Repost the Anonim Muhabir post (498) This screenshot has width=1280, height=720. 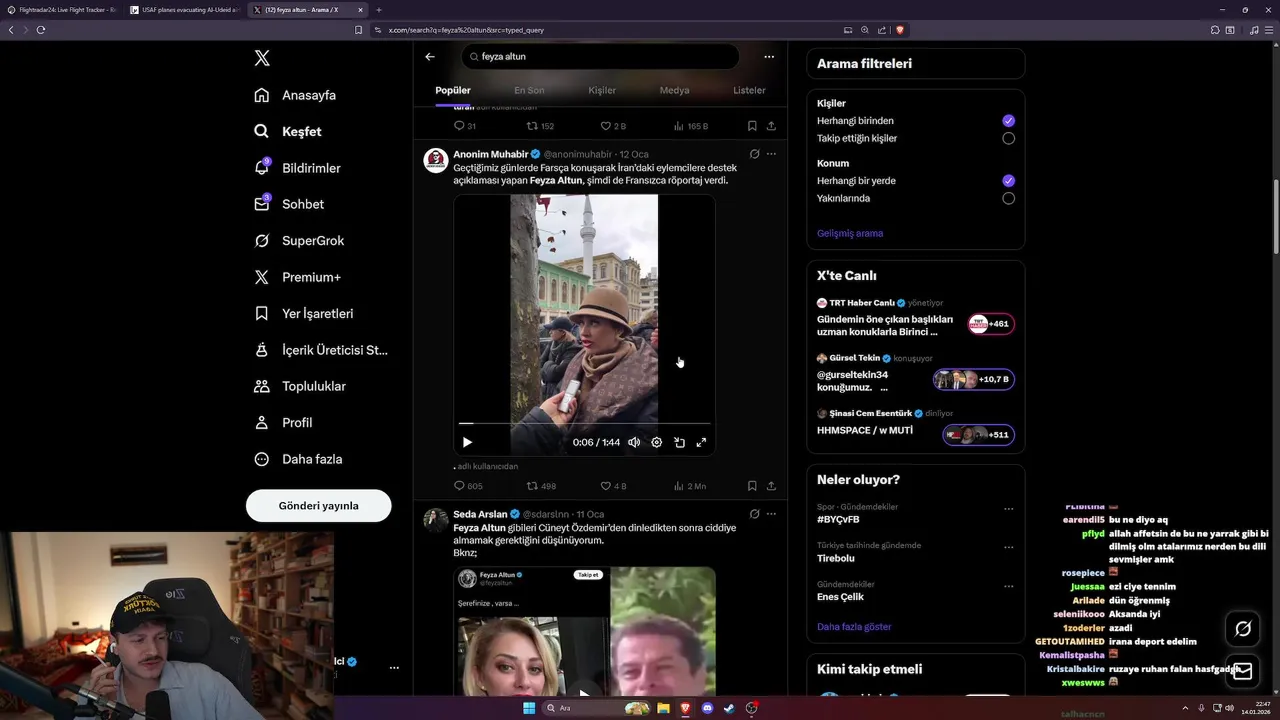[541, 486]
